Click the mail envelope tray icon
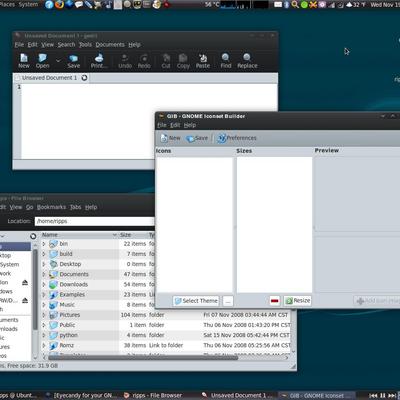This screenshot has width=400, height=400. [x=278, y=4]
